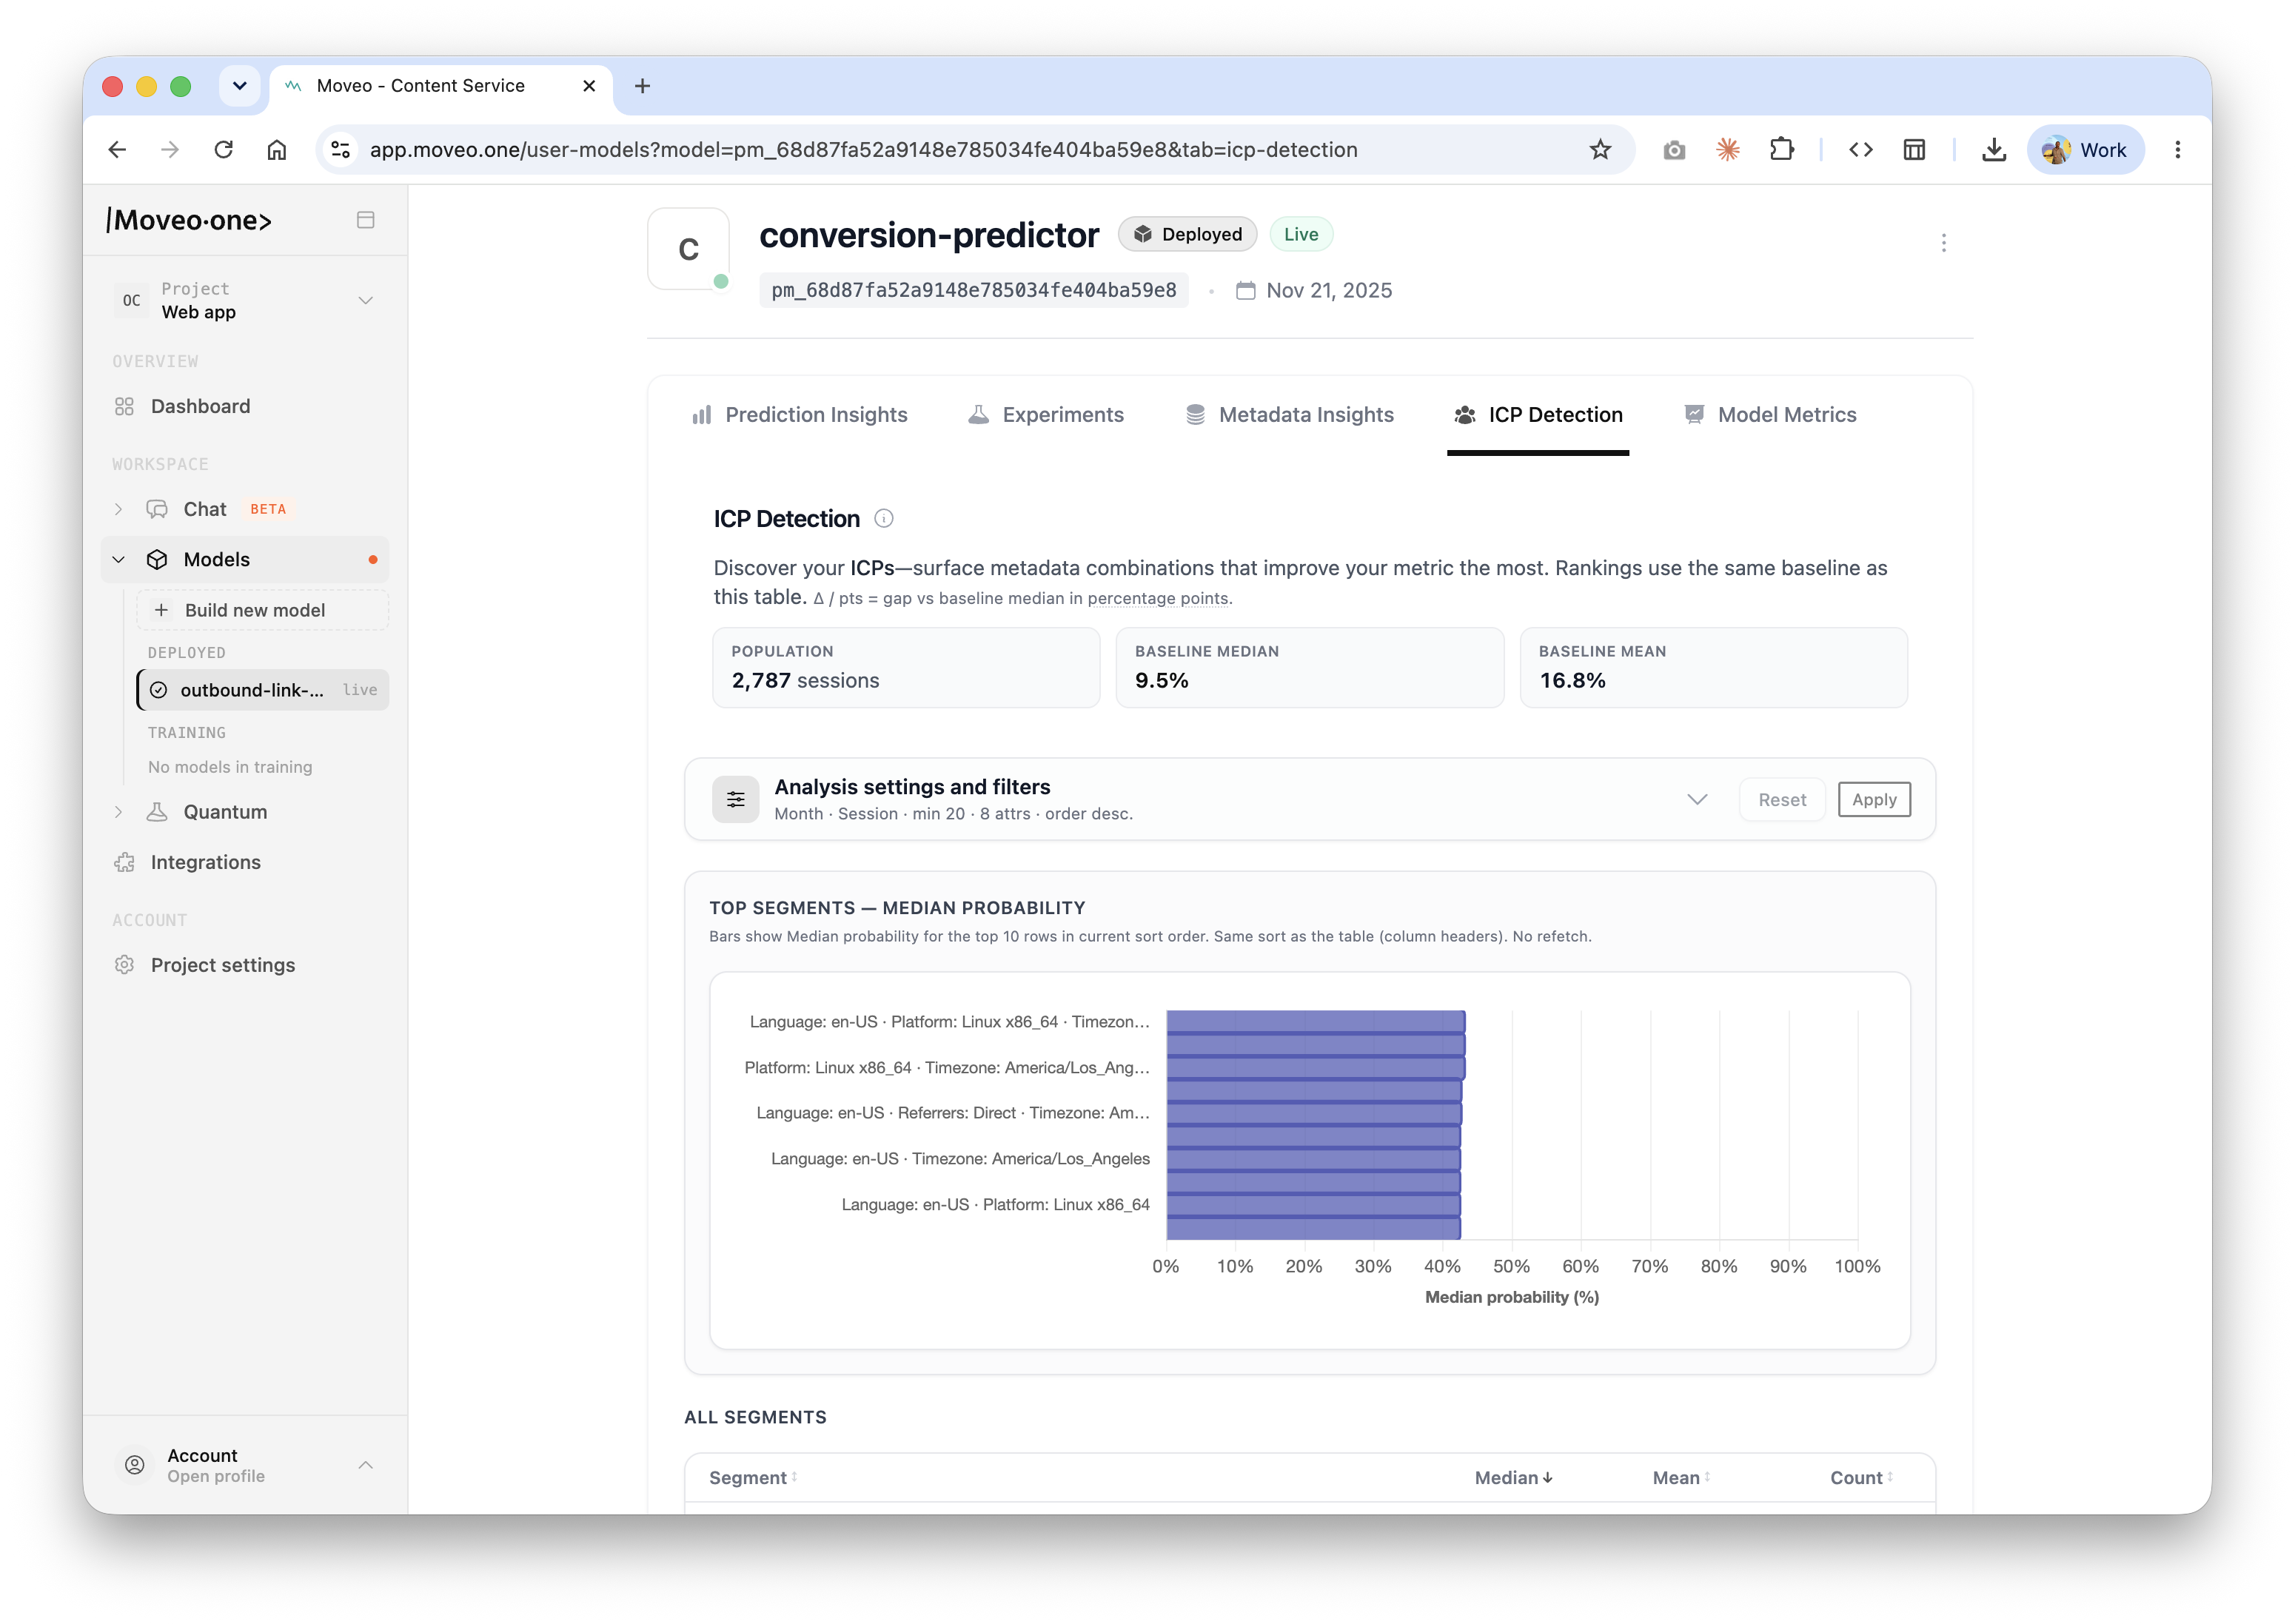
Task: Open a new browser tab
Action: click(x=642, y=86)
